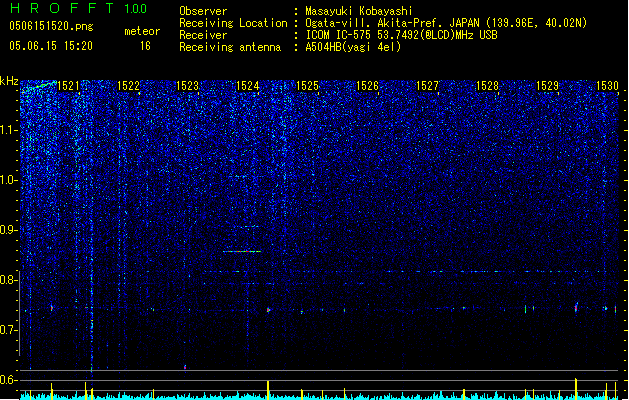The height and width of the screenshot is (400, 629).
Task: Click the Receiver ICOM IC-575 value
Action: [x=402, y=35]
